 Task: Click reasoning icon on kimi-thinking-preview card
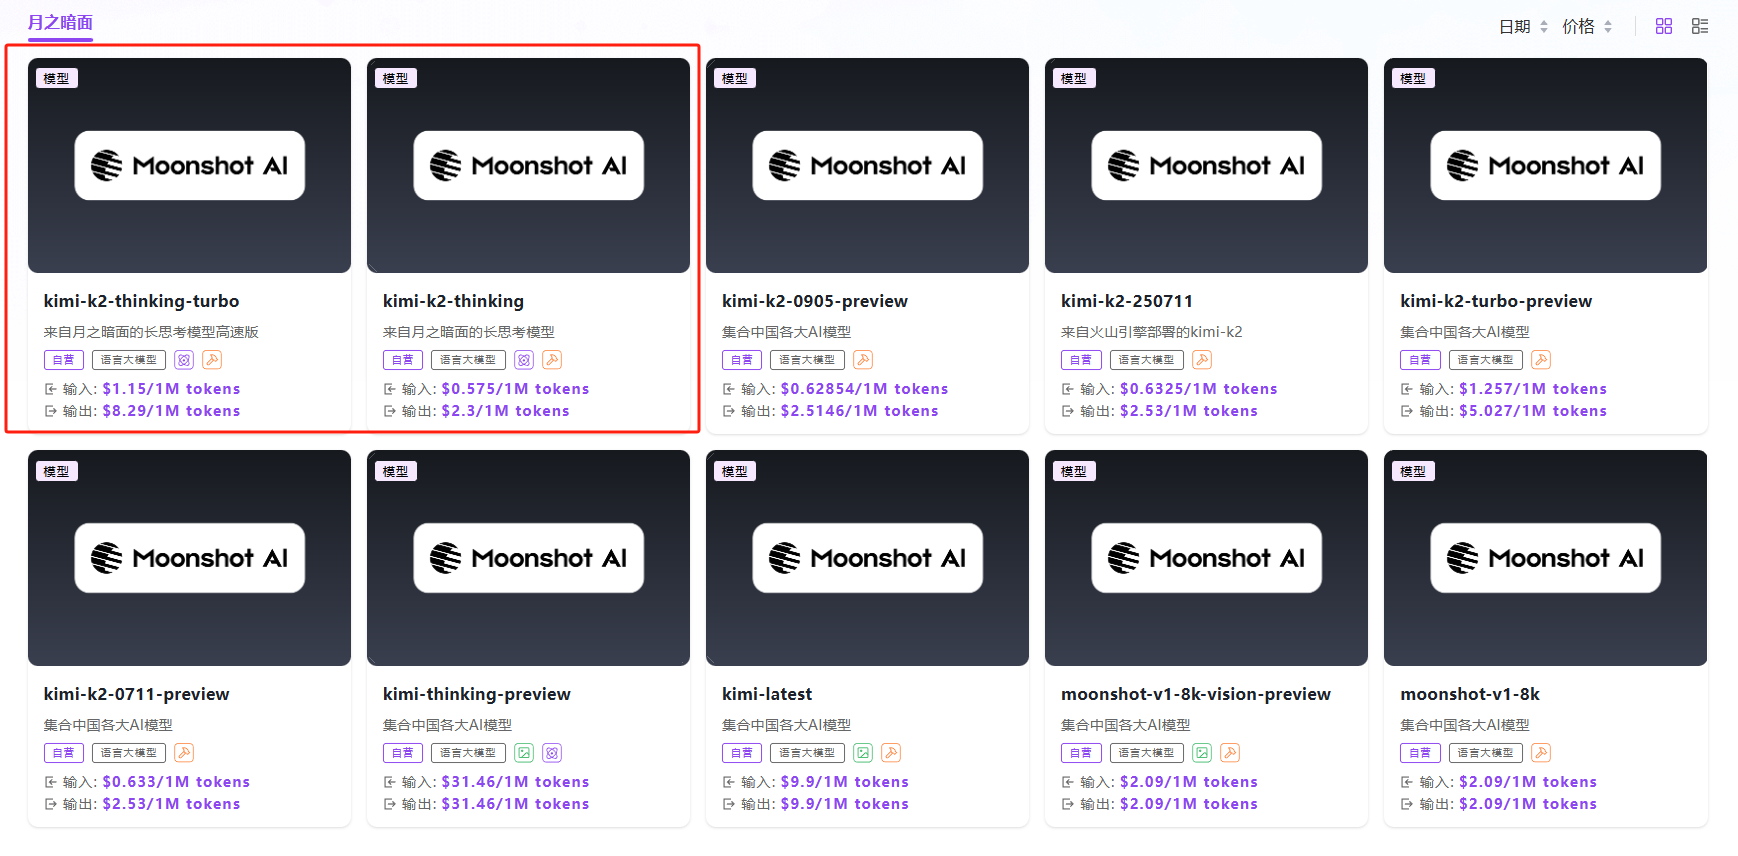click(552, 753)
